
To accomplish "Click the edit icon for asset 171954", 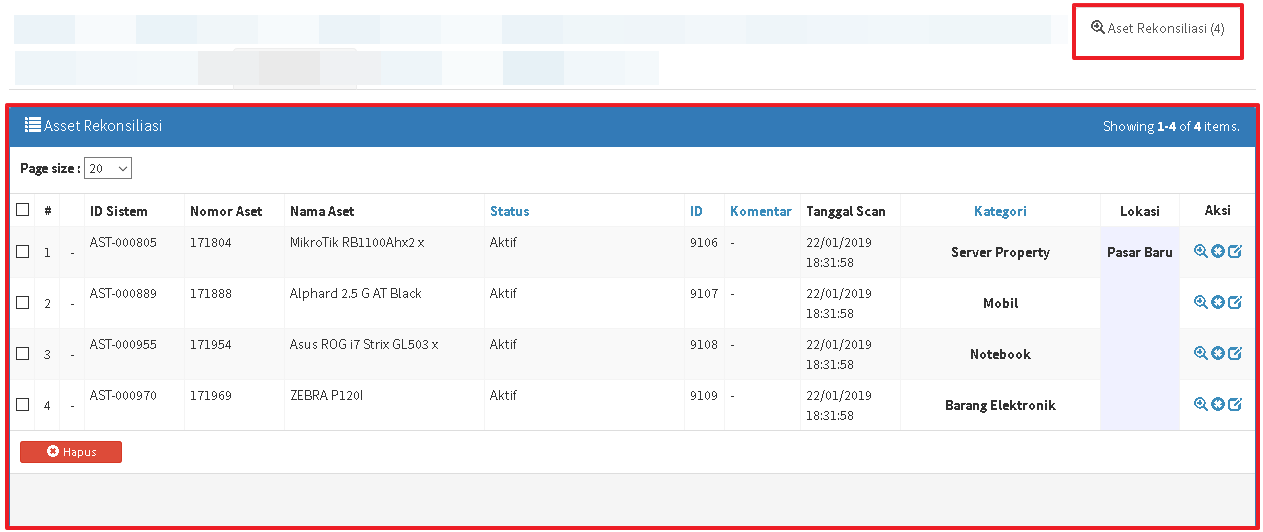I will [x=1234, y=354].
